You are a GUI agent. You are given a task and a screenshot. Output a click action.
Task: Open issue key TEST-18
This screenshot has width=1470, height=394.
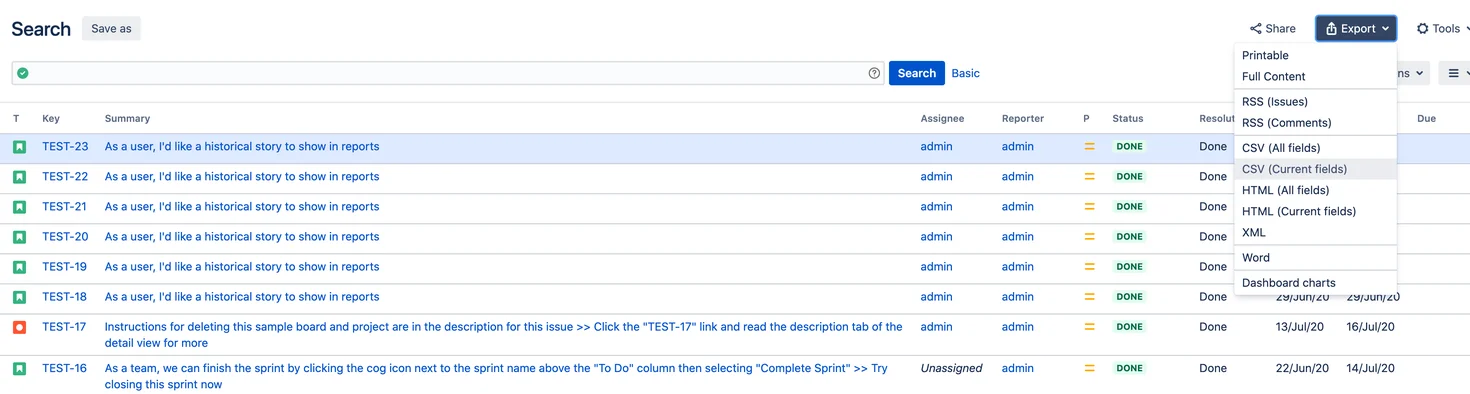(64, 297)
